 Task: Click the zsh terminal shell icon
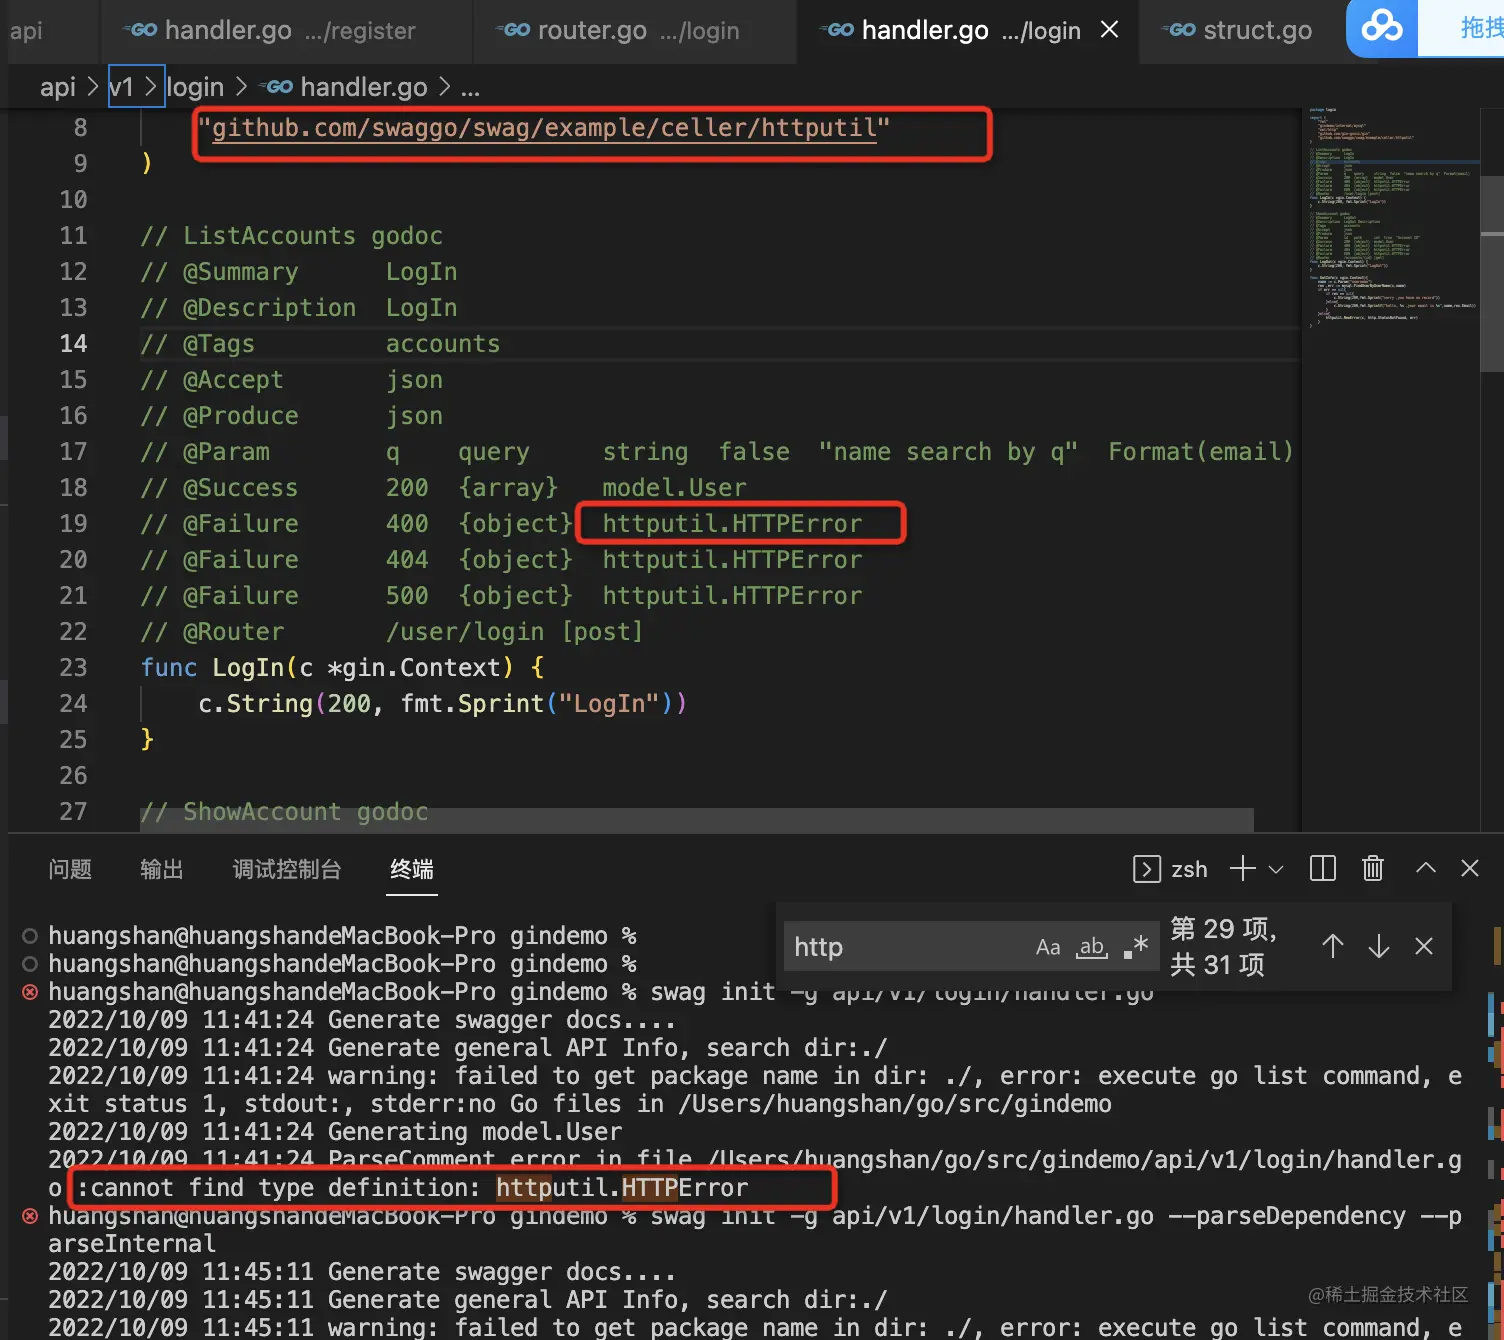[1146, 869]
